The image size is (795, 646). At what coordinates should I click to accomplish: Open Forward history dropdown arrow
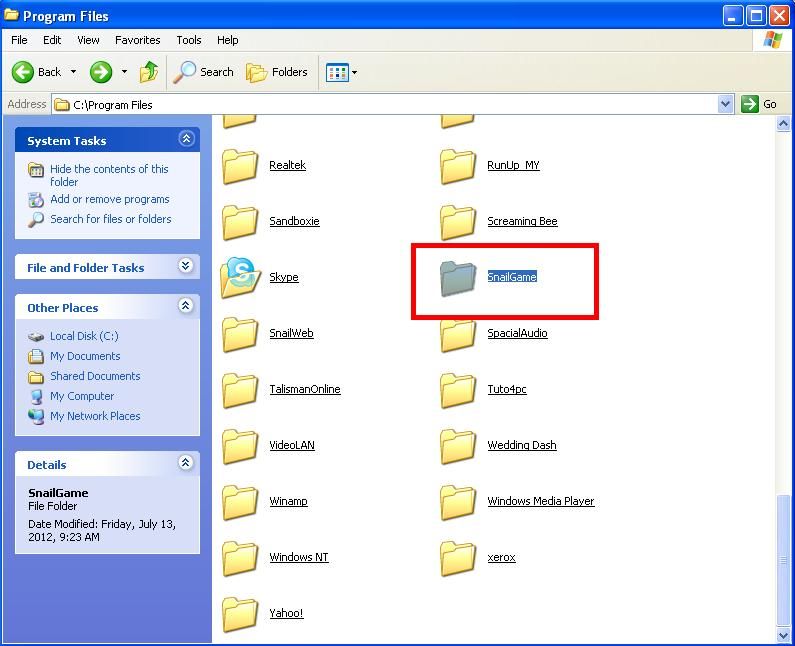tap(124, 72)
